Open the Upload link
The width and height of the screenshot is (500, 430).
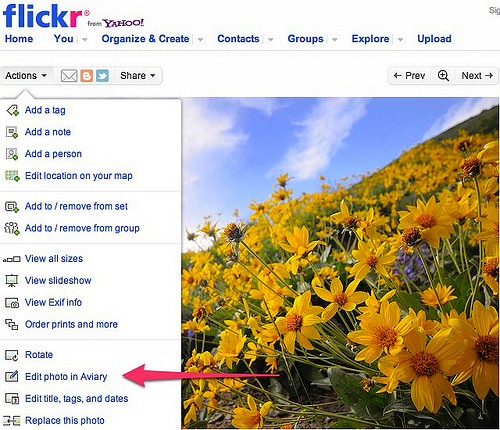434,39
